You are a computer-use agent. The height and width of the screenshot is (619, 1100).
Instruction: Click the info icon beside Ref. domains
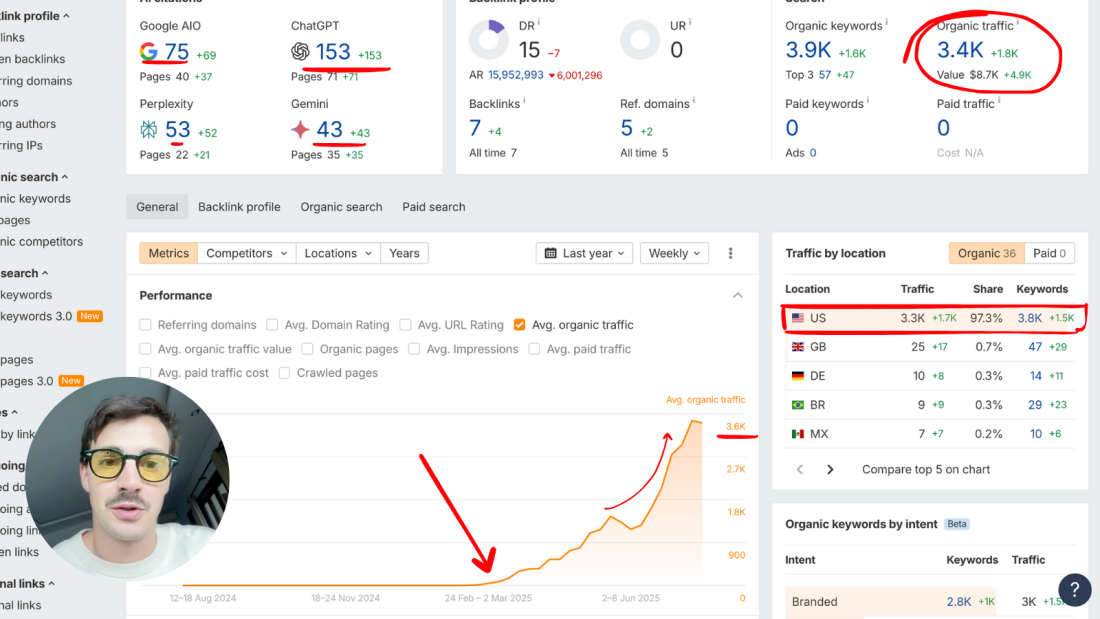tap(694, 100)
